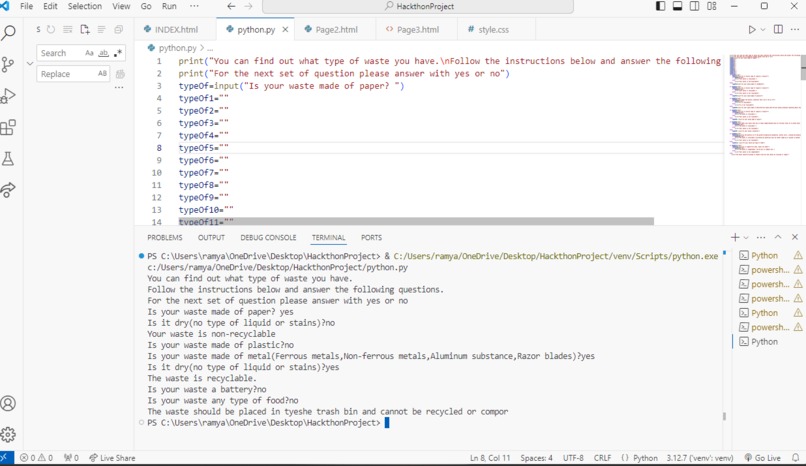This screenshot has width=806, height=466.
Task: Close the python.py tab
Action: [285, 30]
